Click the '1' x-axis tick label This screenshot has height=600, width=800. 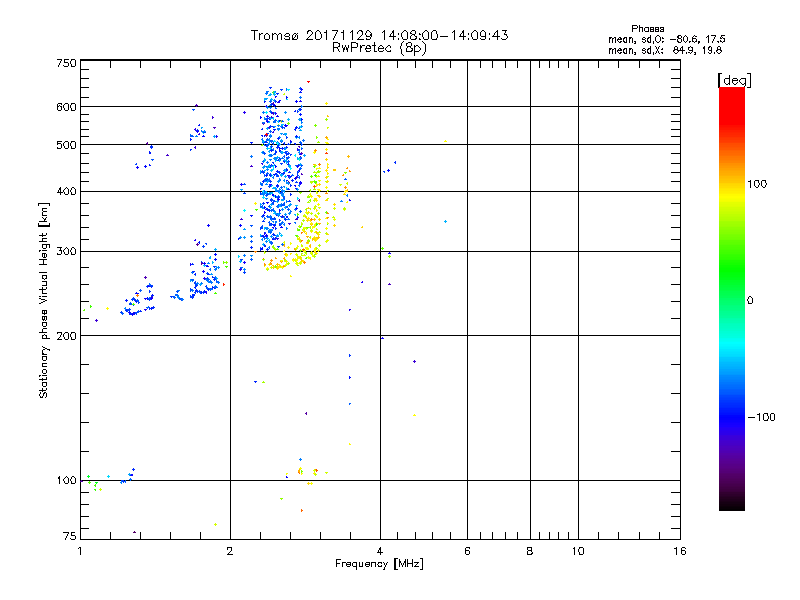tap(80, 551)
